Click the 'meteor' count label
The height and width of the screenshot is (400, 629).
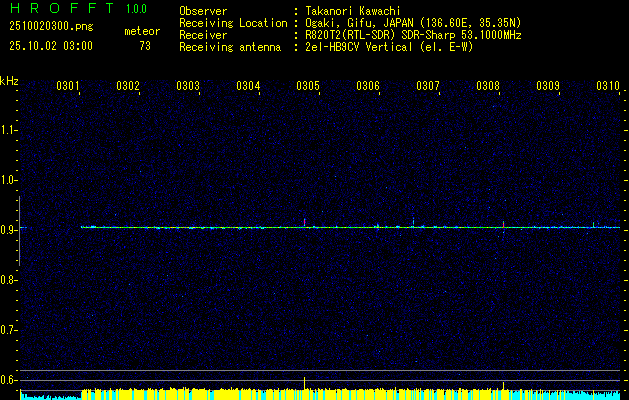click(142, 31)
